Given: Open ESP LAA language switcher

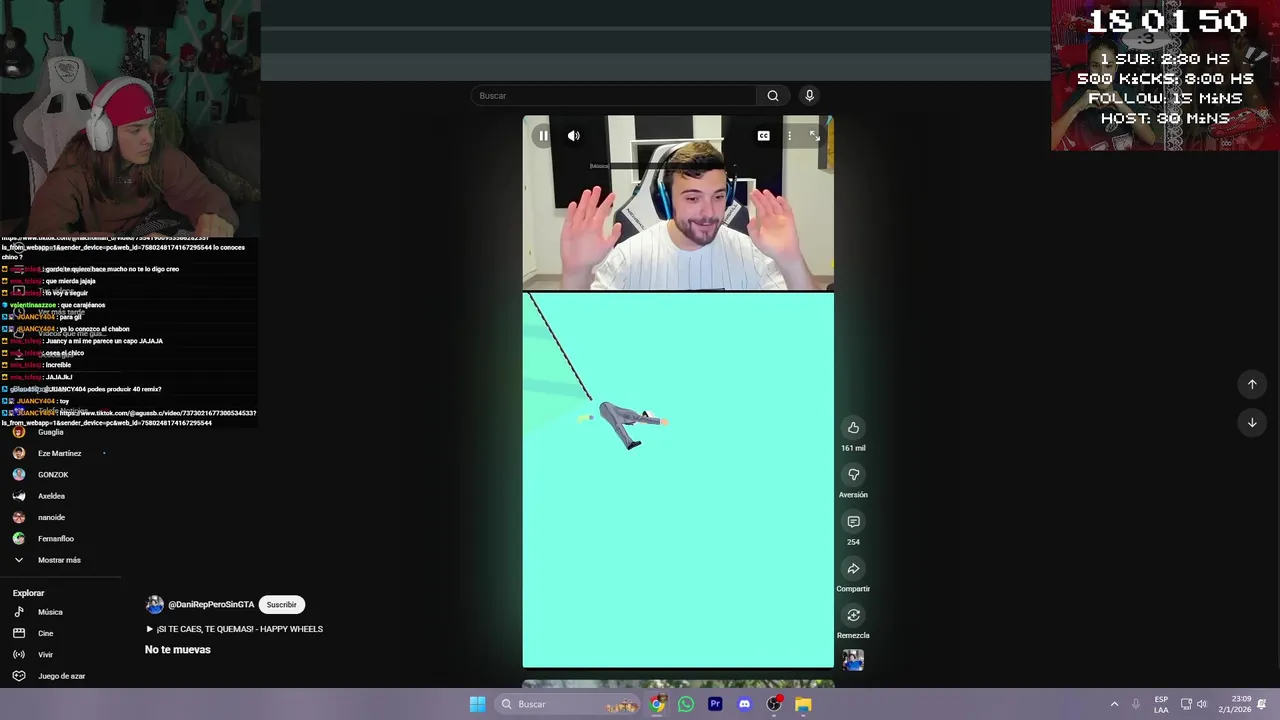Looking at the screenshot, I should tap(1161, 704).
